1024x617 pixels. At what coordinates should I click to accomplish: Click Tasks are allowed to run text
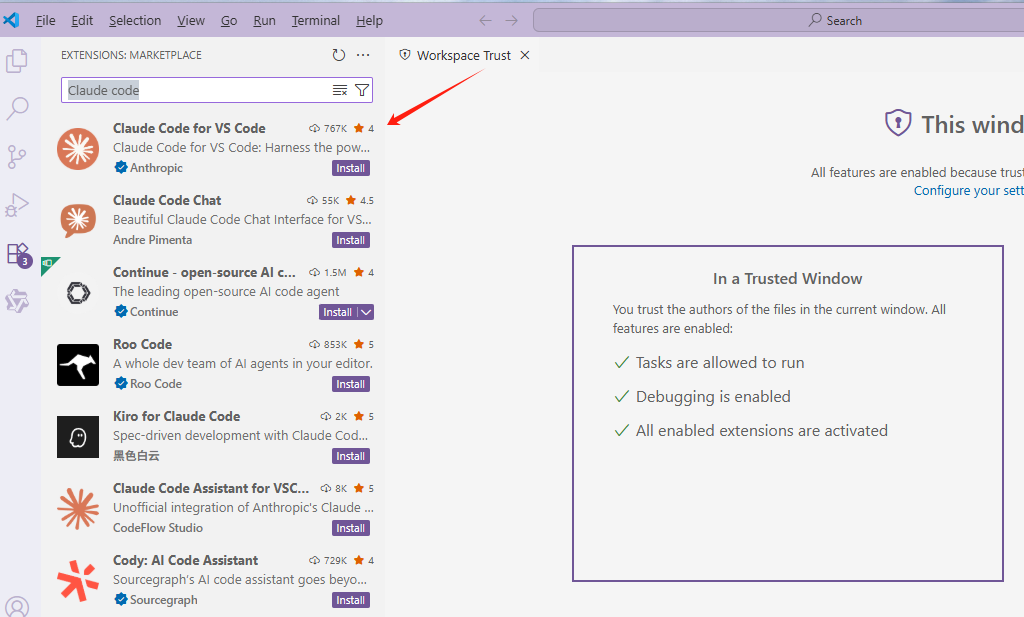pyautogui.click(x=720, y=363)
